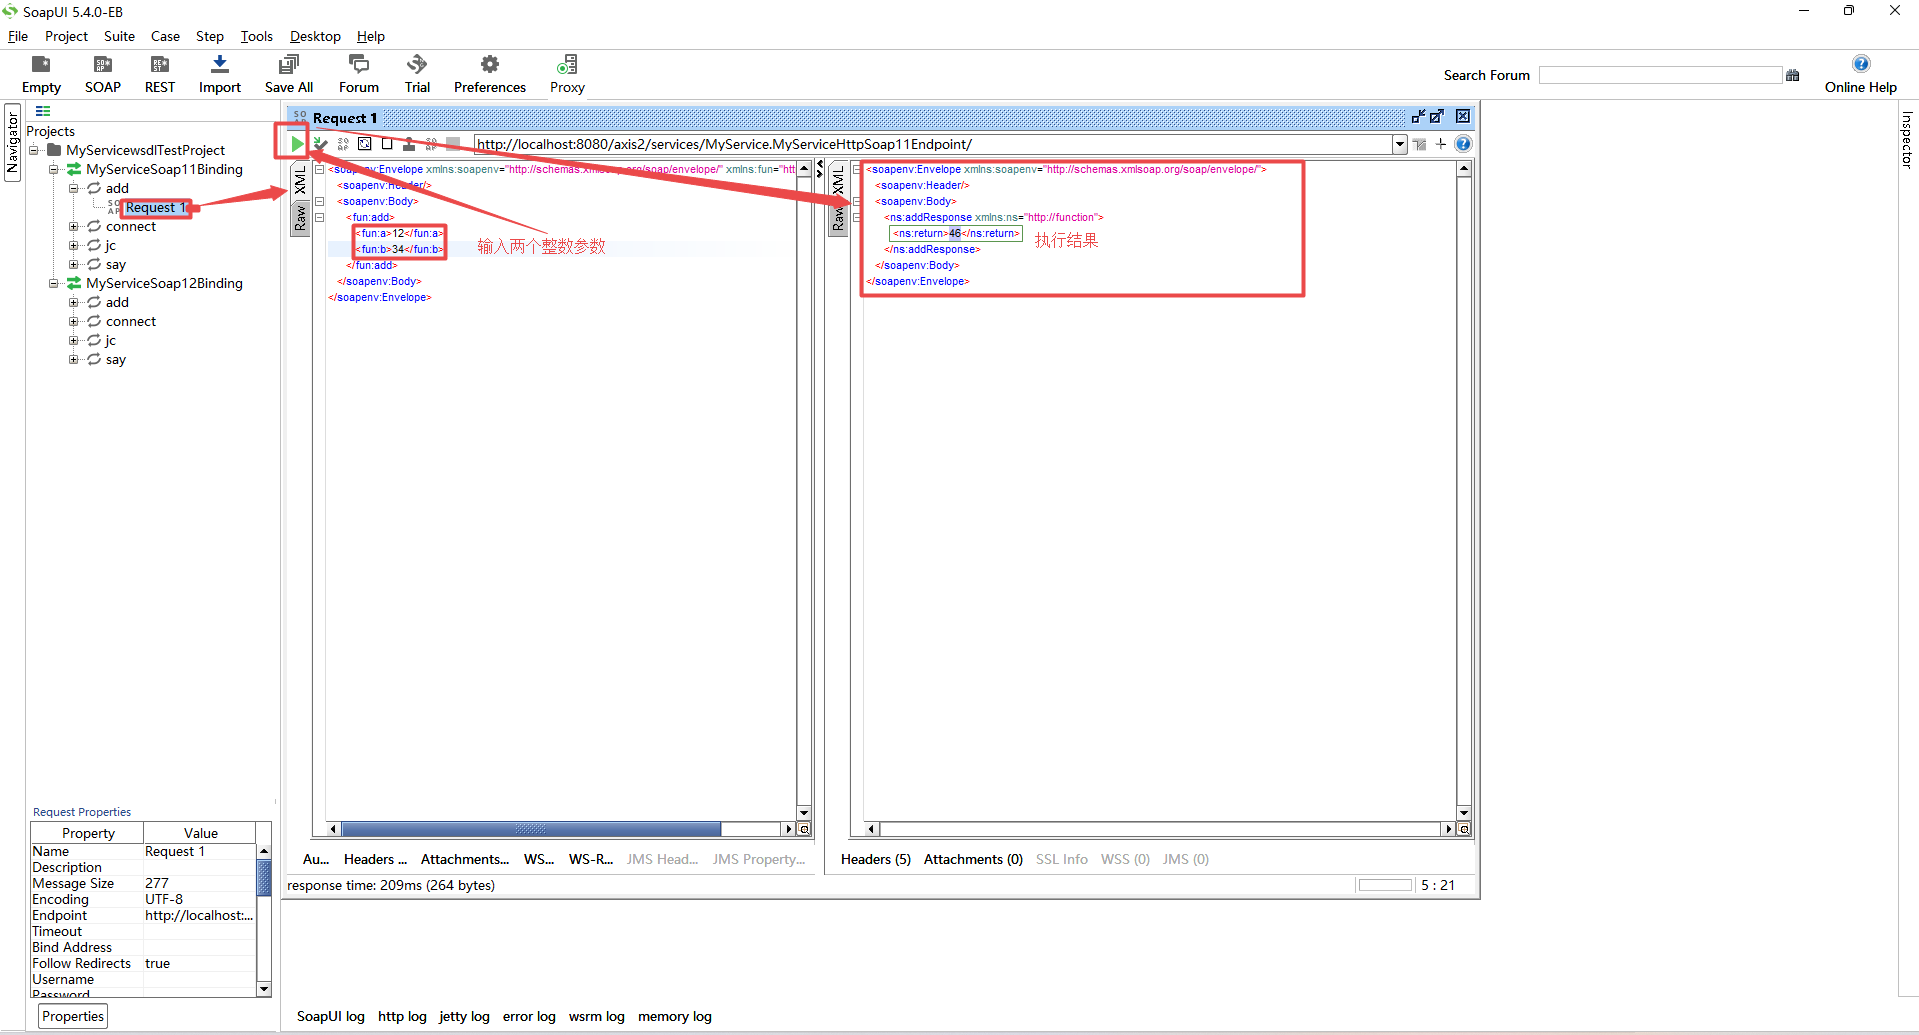Click the Empty project toolbar icon
Image resolution: width=1919 pixels, height=1035 pixels.
[x=41, y=65]
